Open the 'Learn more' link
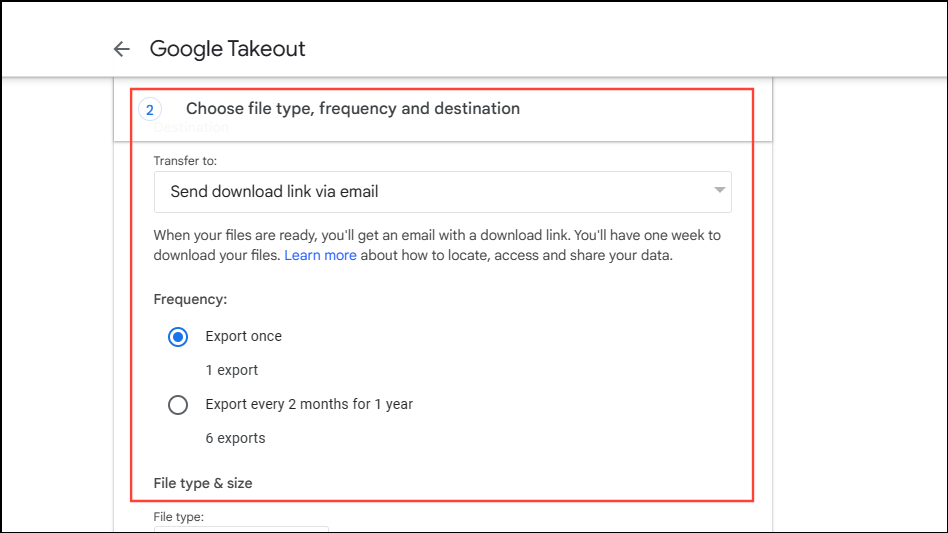The image size is (948, 533). click(x=320, y=255)
